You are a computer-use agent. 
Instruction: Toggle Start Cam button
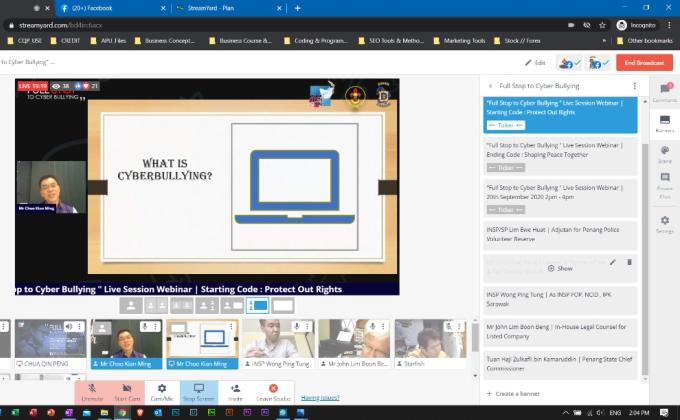pyautogui.click(x=127, y=391)
